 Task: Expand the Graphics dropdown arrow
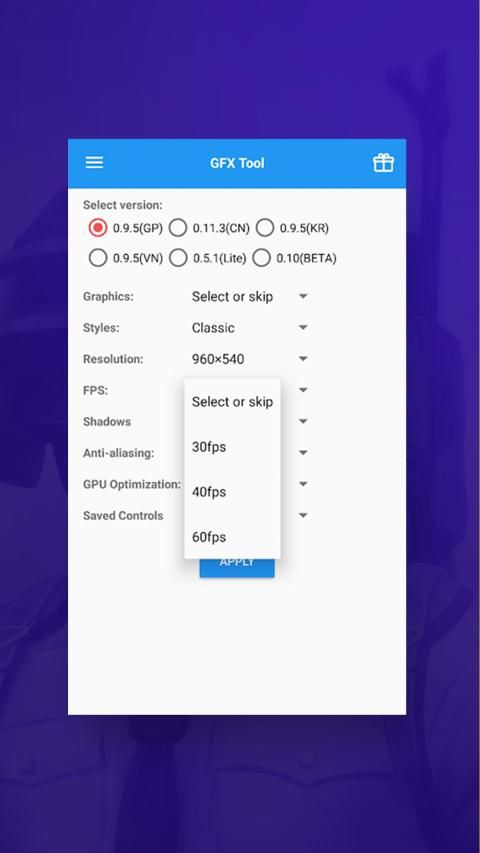click(303, 296)
